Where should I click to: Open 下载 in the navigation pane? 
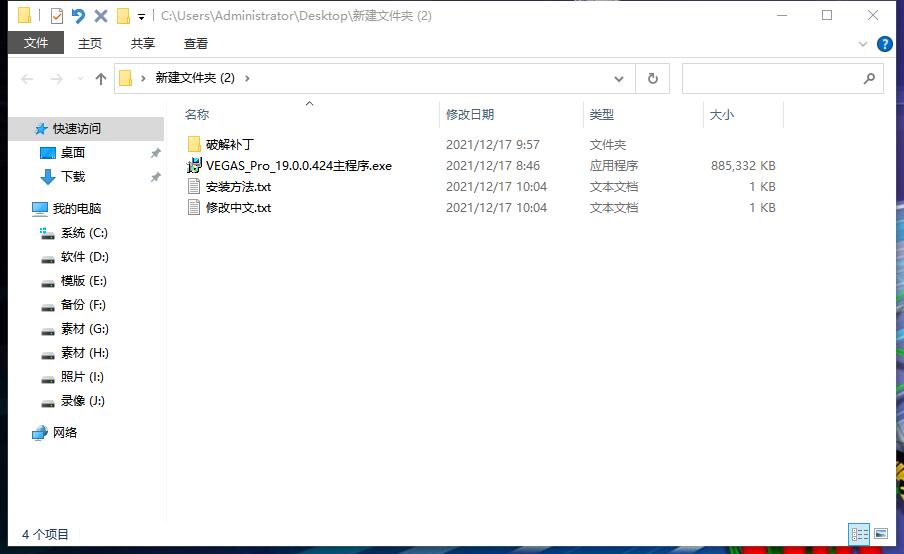pyautogui.click(x=73, y=176)
